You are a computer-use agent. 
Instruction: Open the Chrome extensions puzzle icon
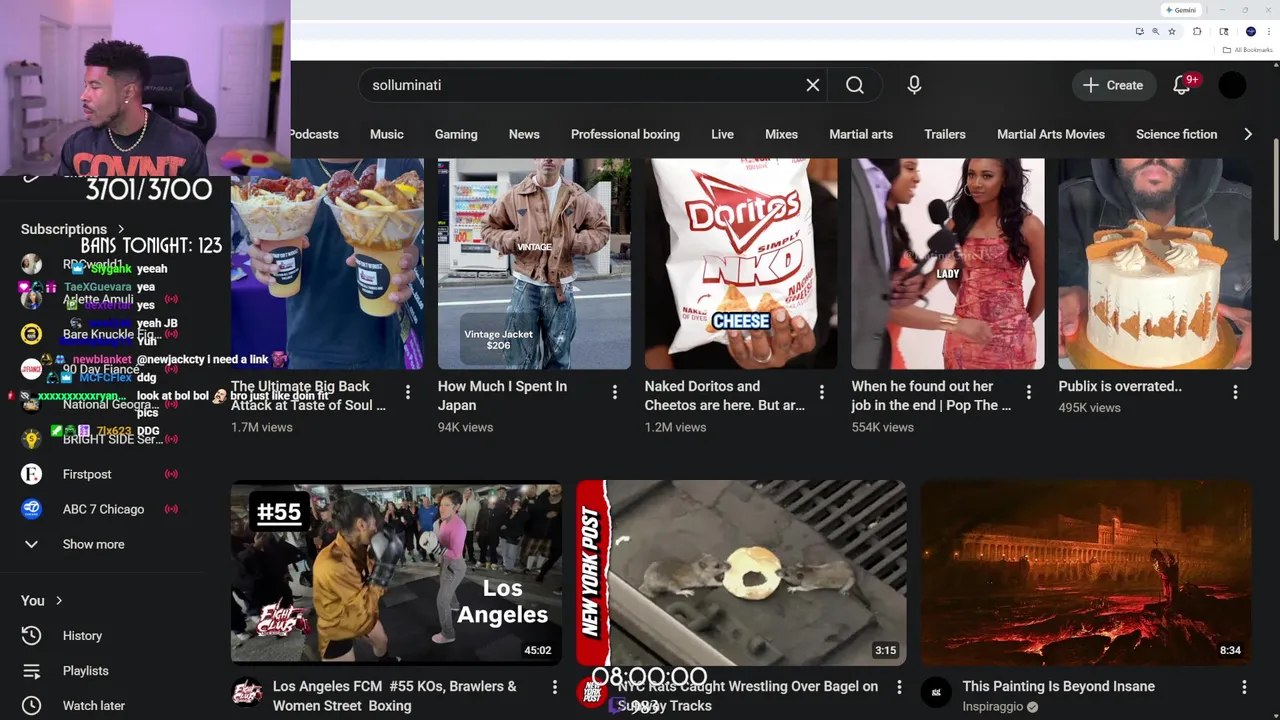coord(1197,32)
